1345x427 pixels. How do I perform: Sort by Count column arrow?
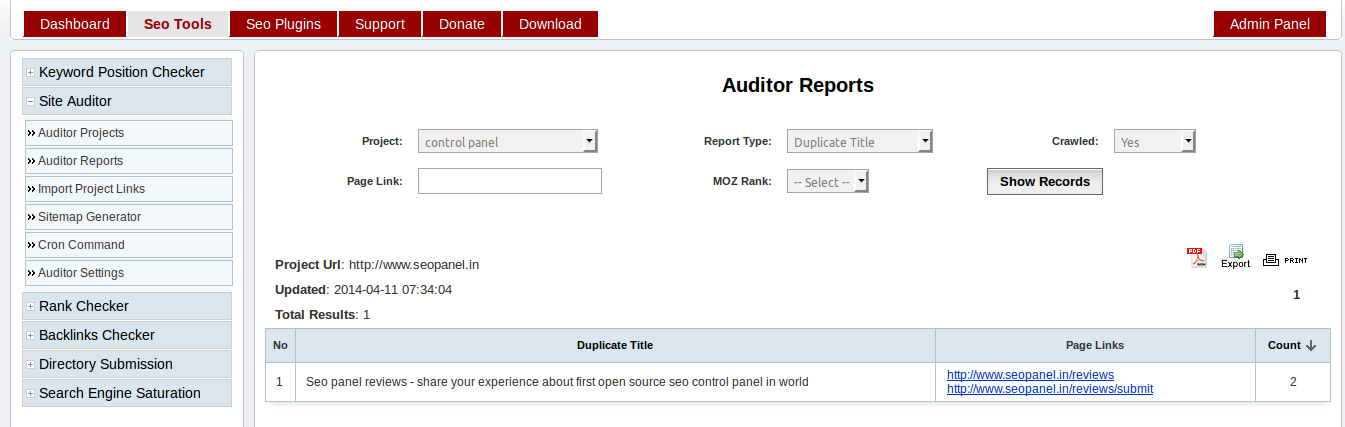[x=1311, y=345]
